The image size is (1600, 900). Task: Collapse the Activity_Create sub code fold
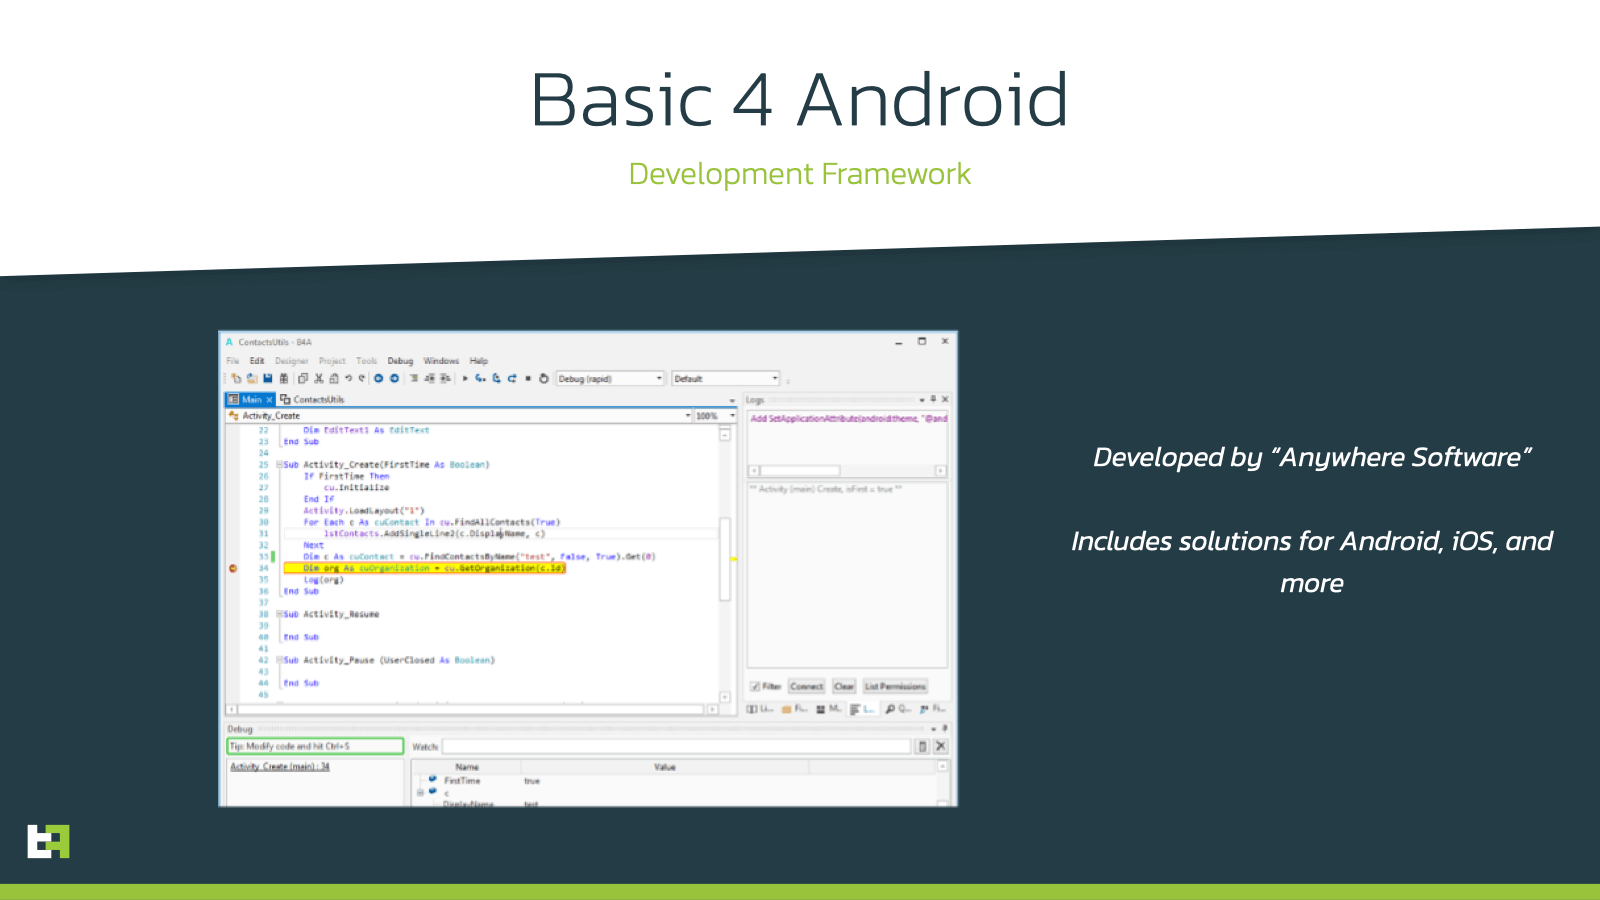[280, 465]
